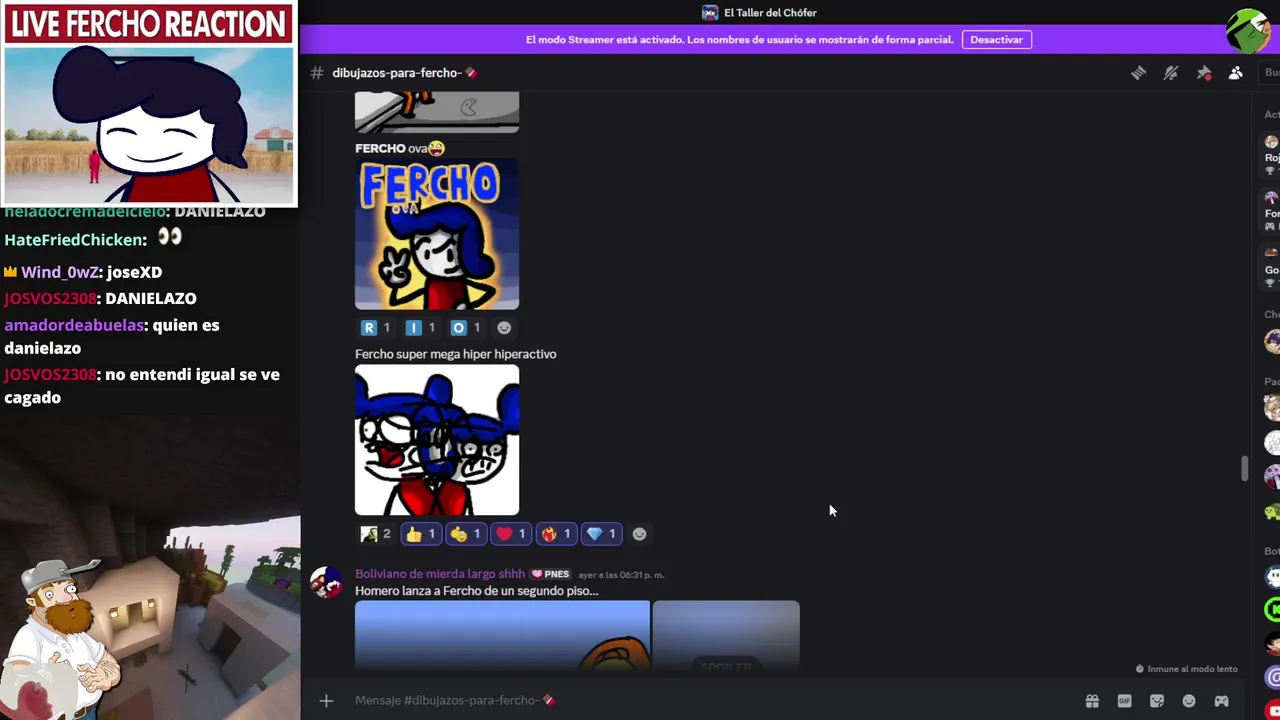Add reaction under FERCHO ova image
The height and width of the screenshot is (720, 1280).
504,328
